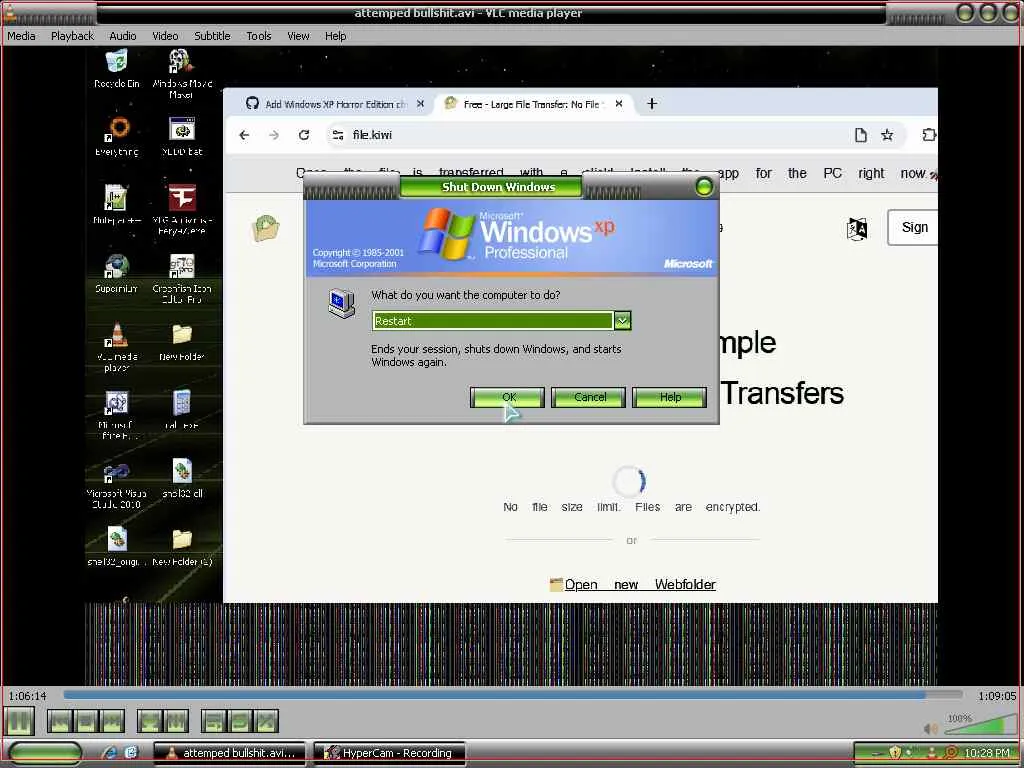Click the VLC seek progress bar

pyautogui.click(x=513, y=695)
